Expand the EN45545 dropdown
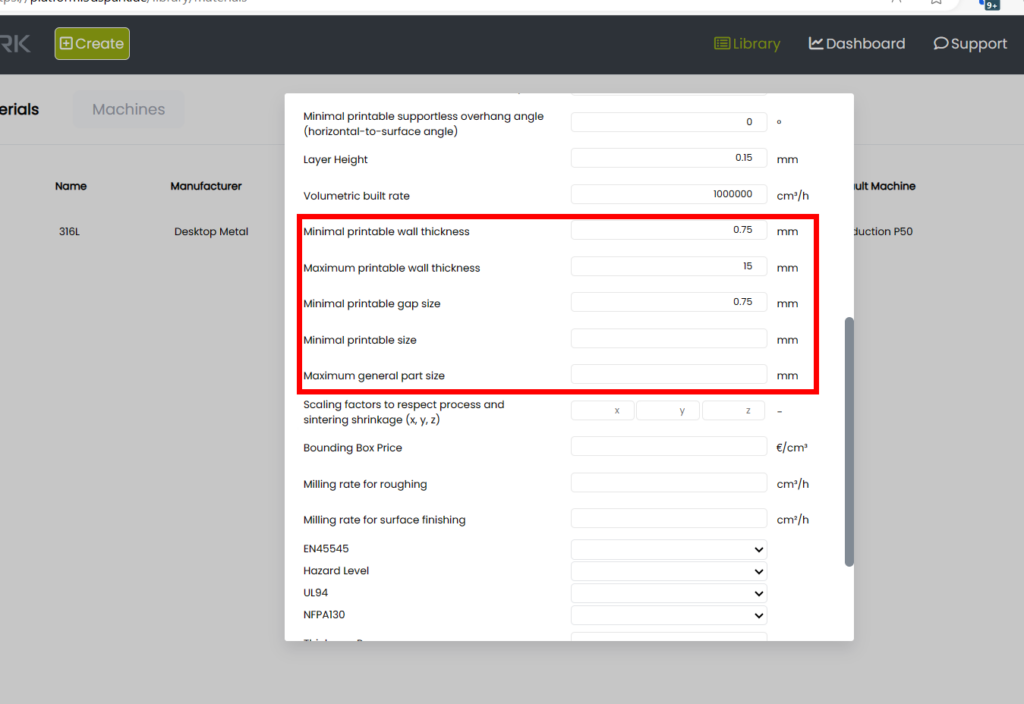 pos(668,549)
